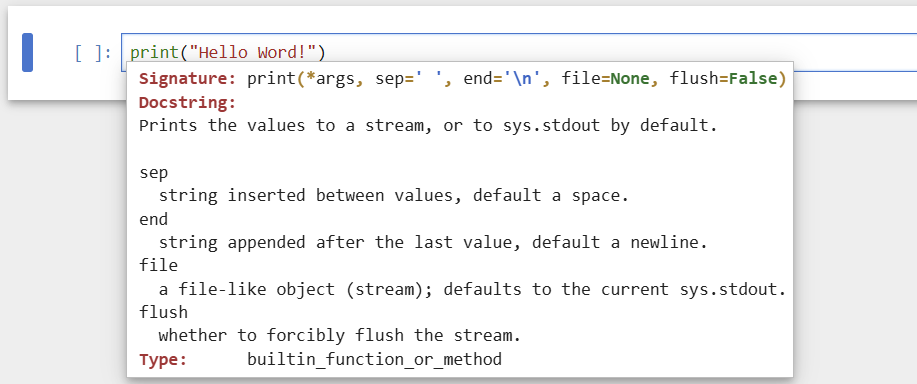
Task: Click the code cell input containing print("Hello Word!")
Action: pyautogui.click(x=519, y=53)
